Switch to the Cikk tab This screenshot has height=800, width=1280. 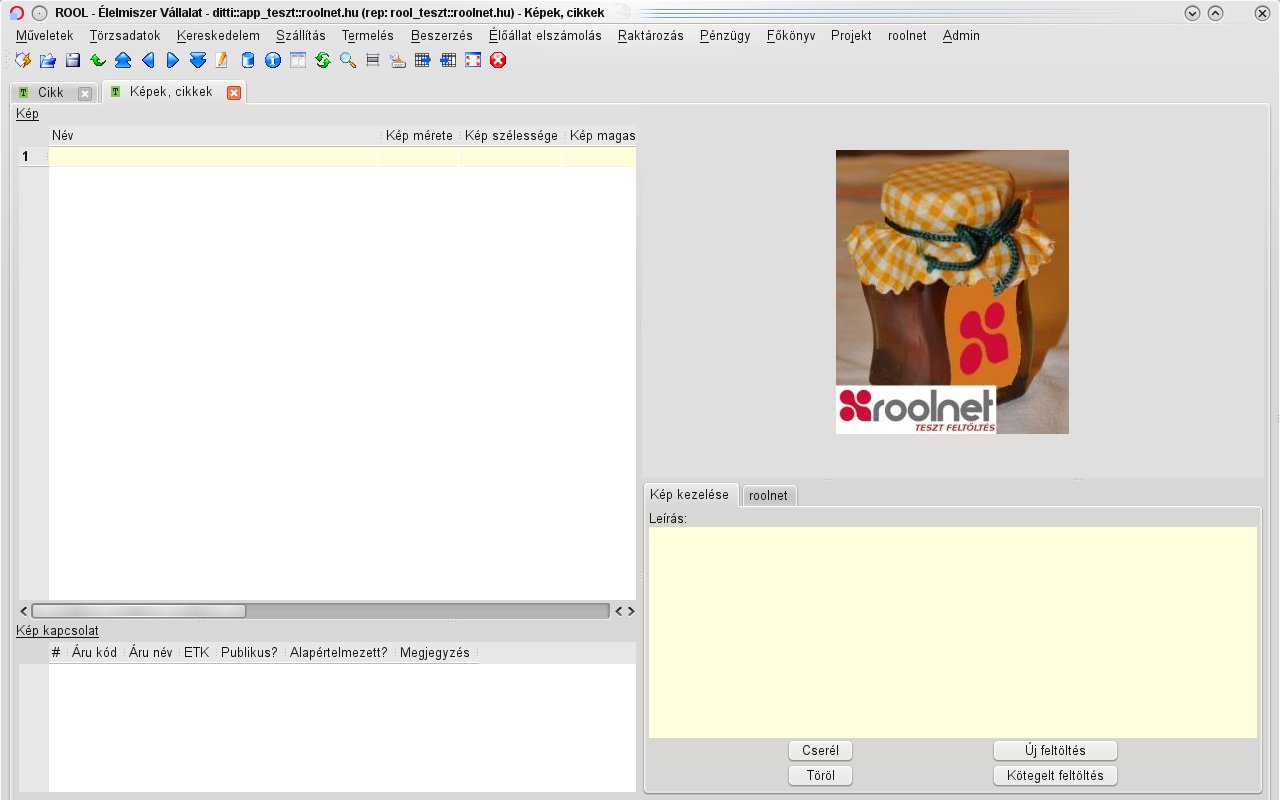coord(50,93)
